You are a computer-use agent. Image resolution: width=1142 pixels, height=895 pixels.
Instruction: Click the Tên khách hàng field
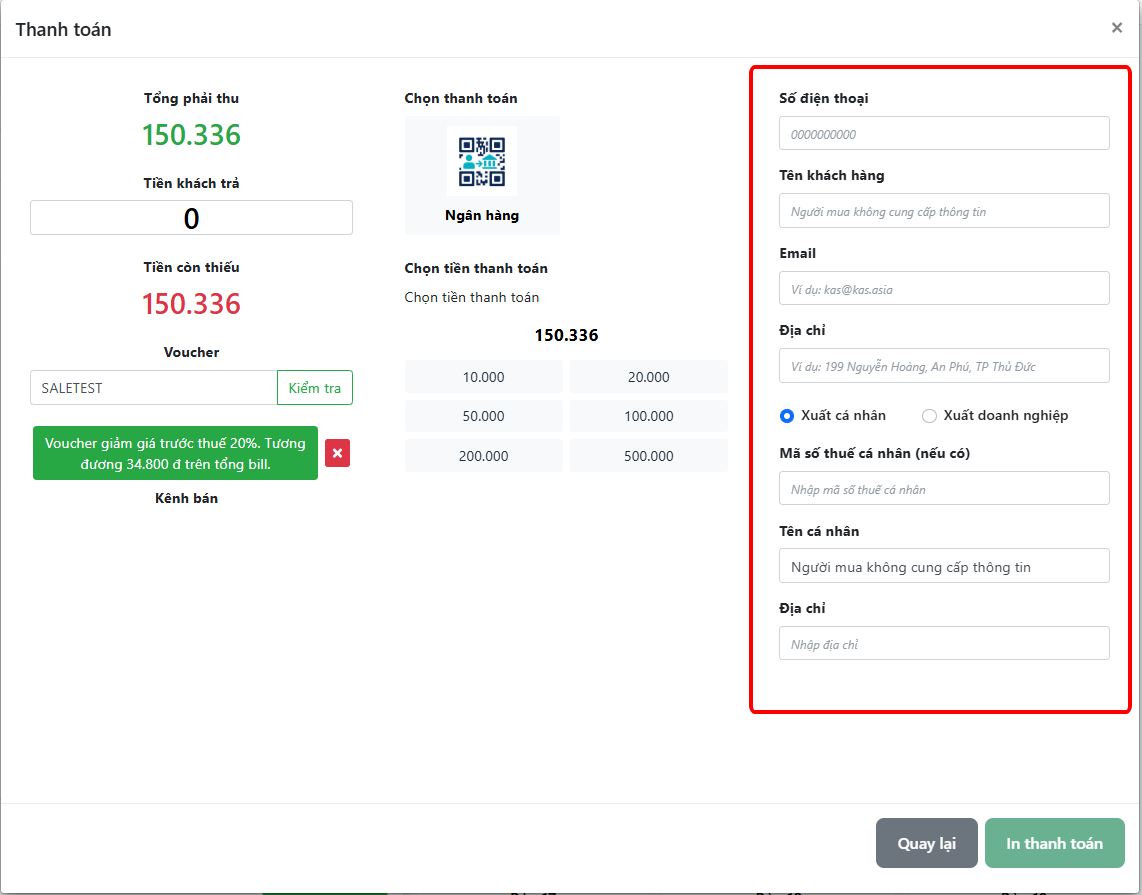pyautogui.click(x=943, y=211)
